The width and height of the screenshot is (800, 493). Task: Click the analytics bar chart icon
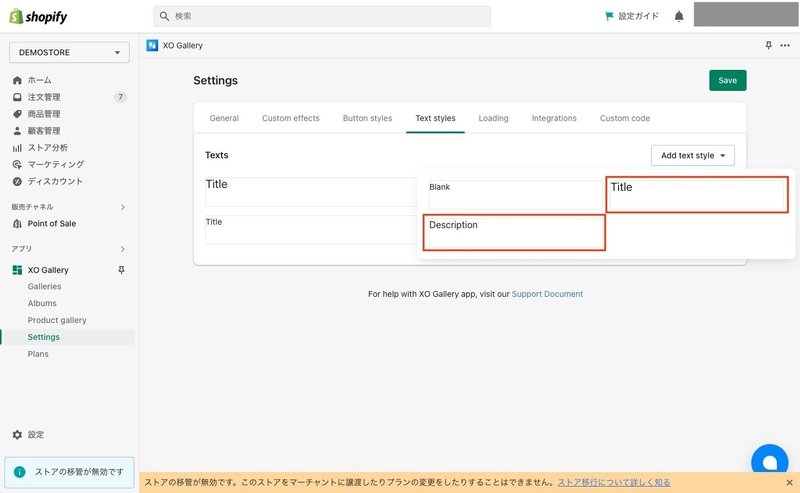pyautogui.click(x=17, y=147)
